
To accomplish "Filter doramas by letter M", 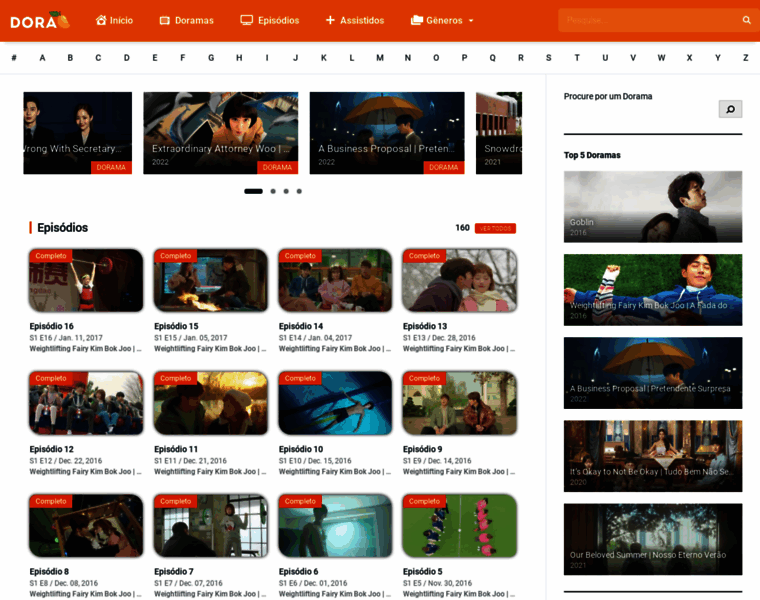I will pos(380,58).
